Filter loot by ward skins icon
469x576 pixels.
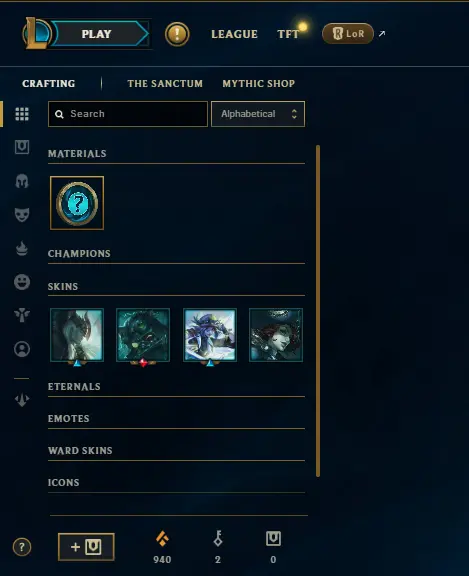(x=22, y=315)
